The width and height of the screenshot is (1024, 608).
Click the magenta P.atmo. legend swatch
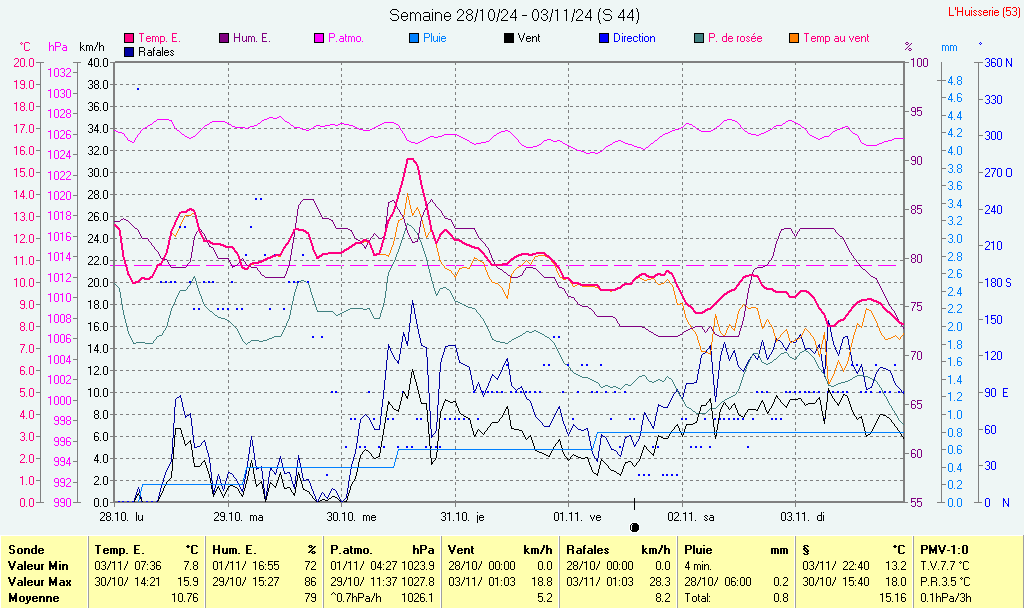tap(319, 39)
